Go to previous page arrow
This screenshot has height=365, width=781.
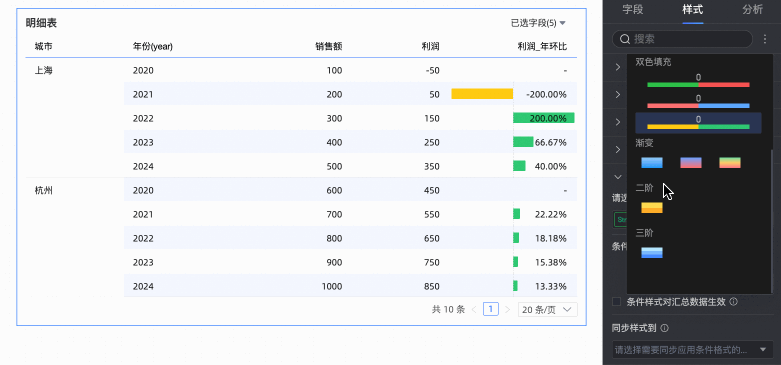coord(474,310)
